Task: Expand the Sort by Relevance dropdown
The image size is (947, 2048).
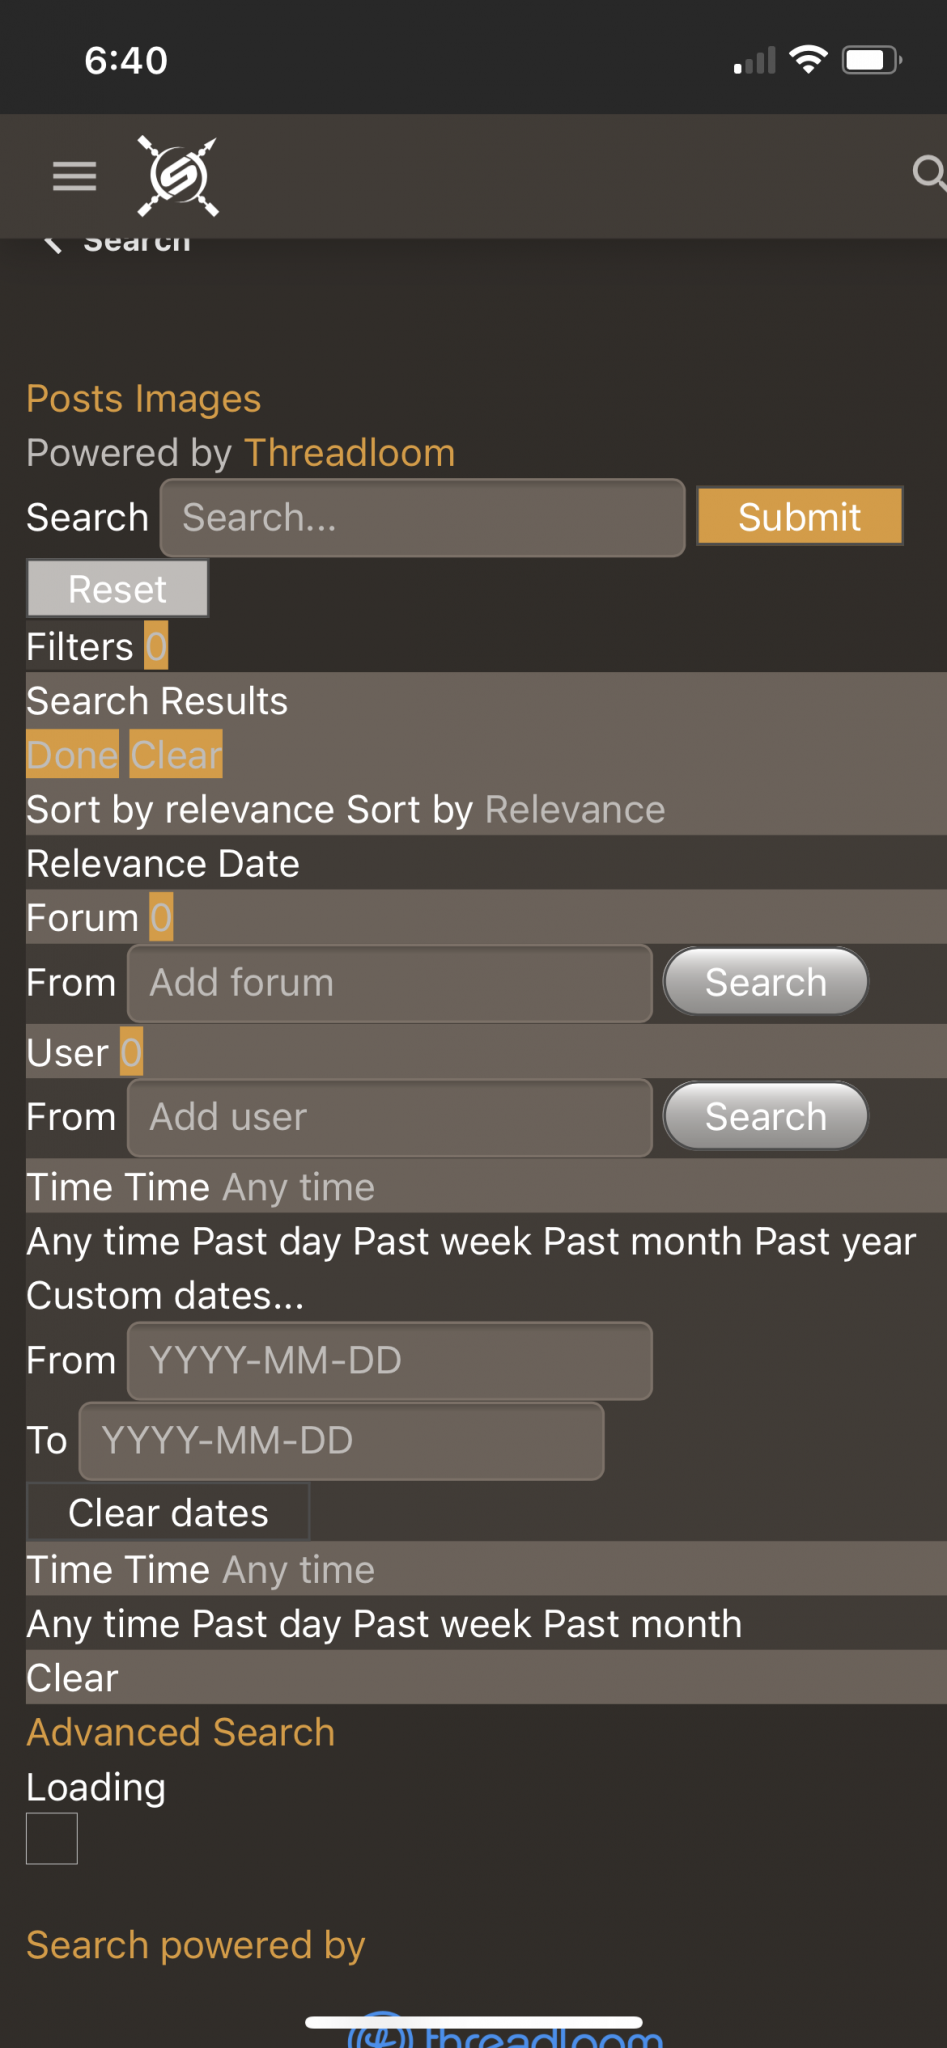Action: click(505, 809)
